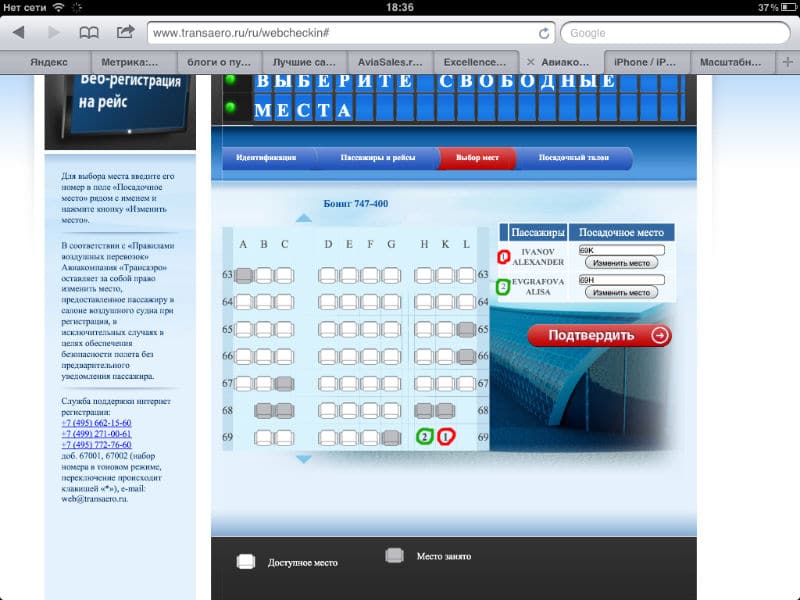Select the green passenger 2 marker in row 69
The width and height of the screenshot is (800, 600).
[x=425, y=437]
